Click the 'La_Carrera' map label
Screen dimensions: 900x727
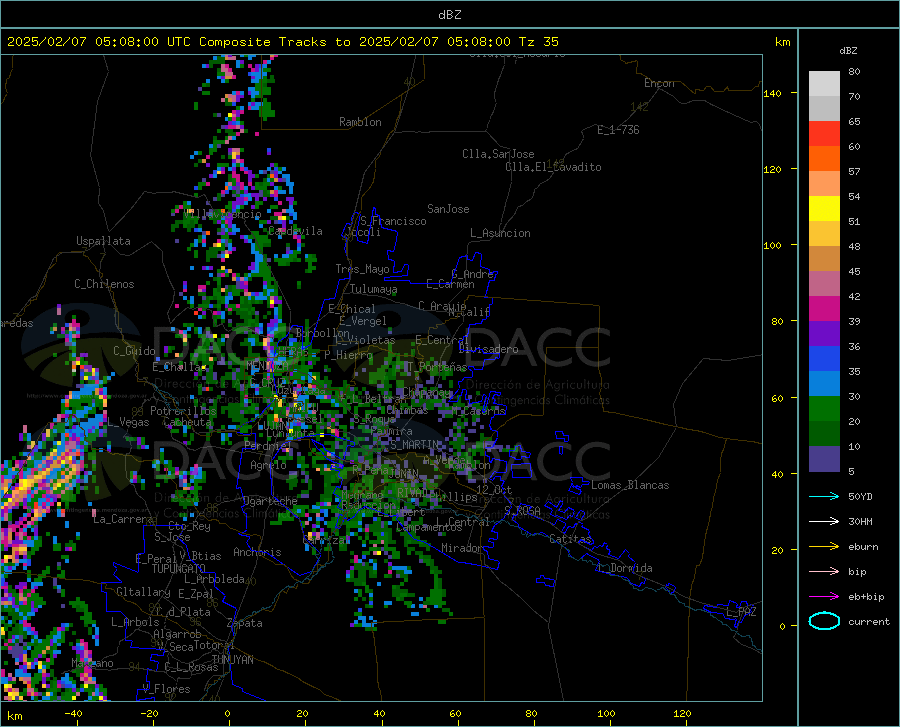123,519
